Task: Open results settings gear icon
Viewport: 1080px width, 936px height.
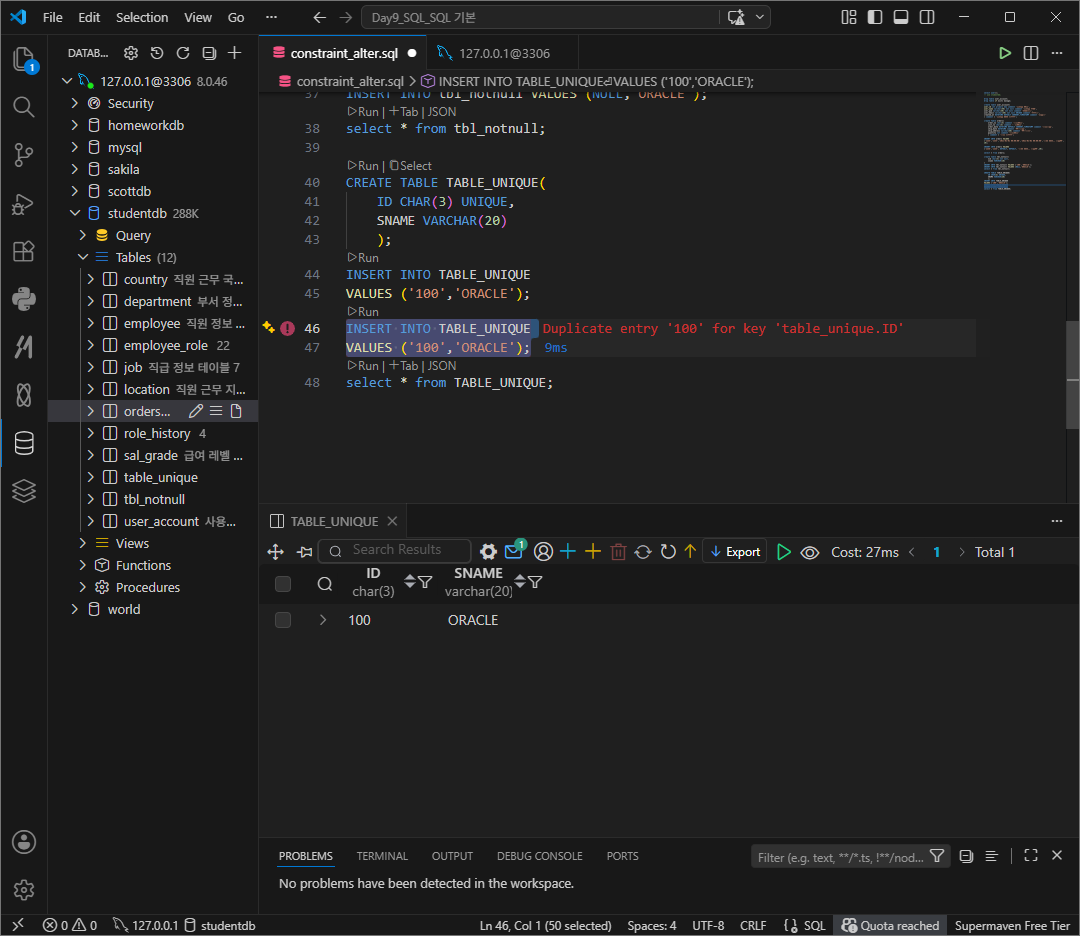Action: click(x=488, y=552)
